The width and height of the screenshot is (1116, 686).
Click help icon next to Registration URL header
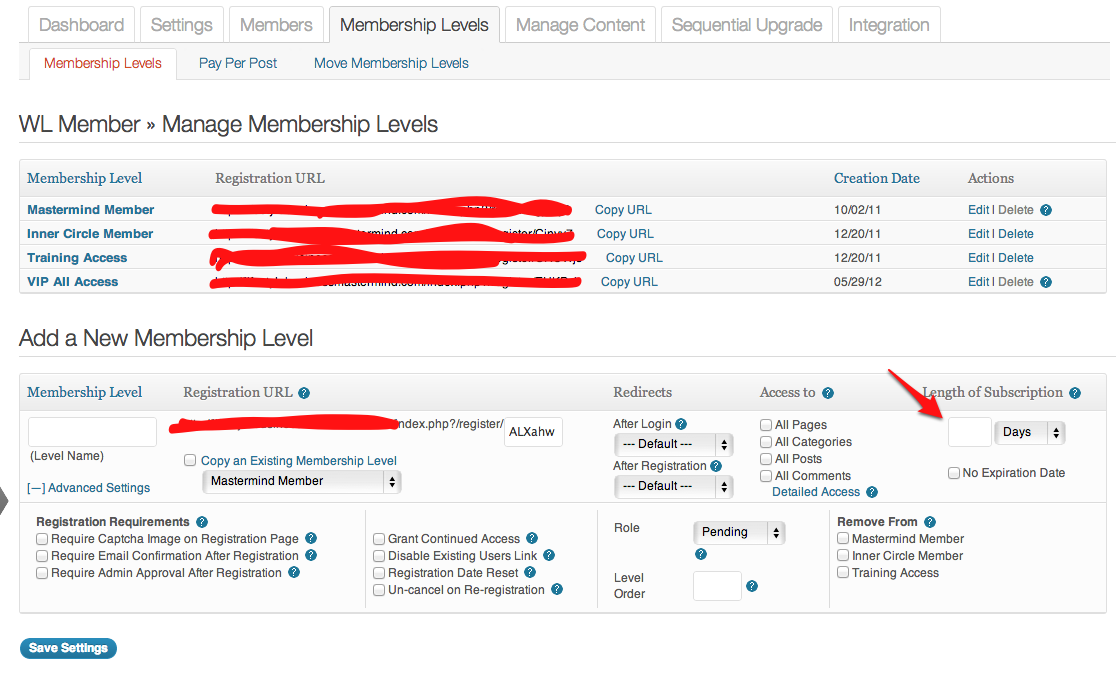pos(304,393)
